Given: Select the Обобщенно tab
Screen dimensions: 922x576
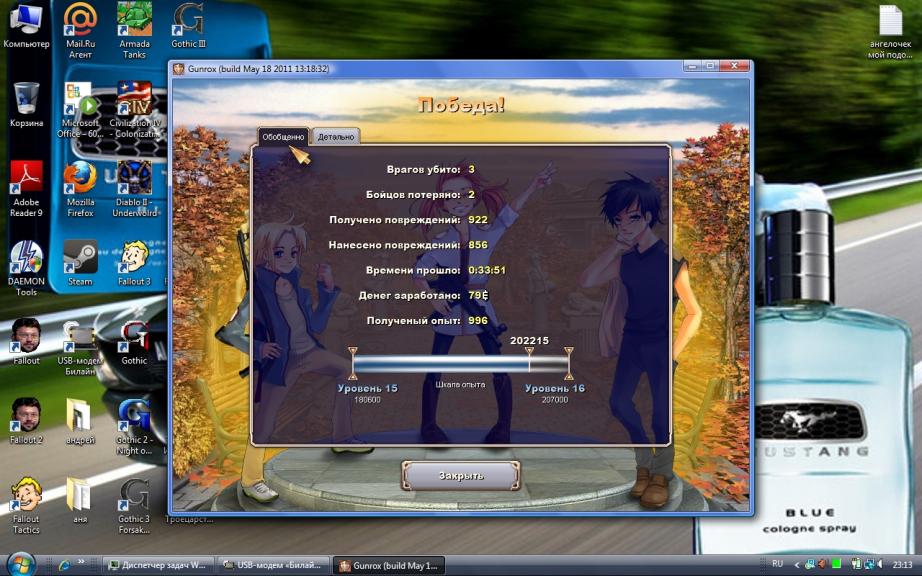Looking at the screenshot, I should coord(282,136).
